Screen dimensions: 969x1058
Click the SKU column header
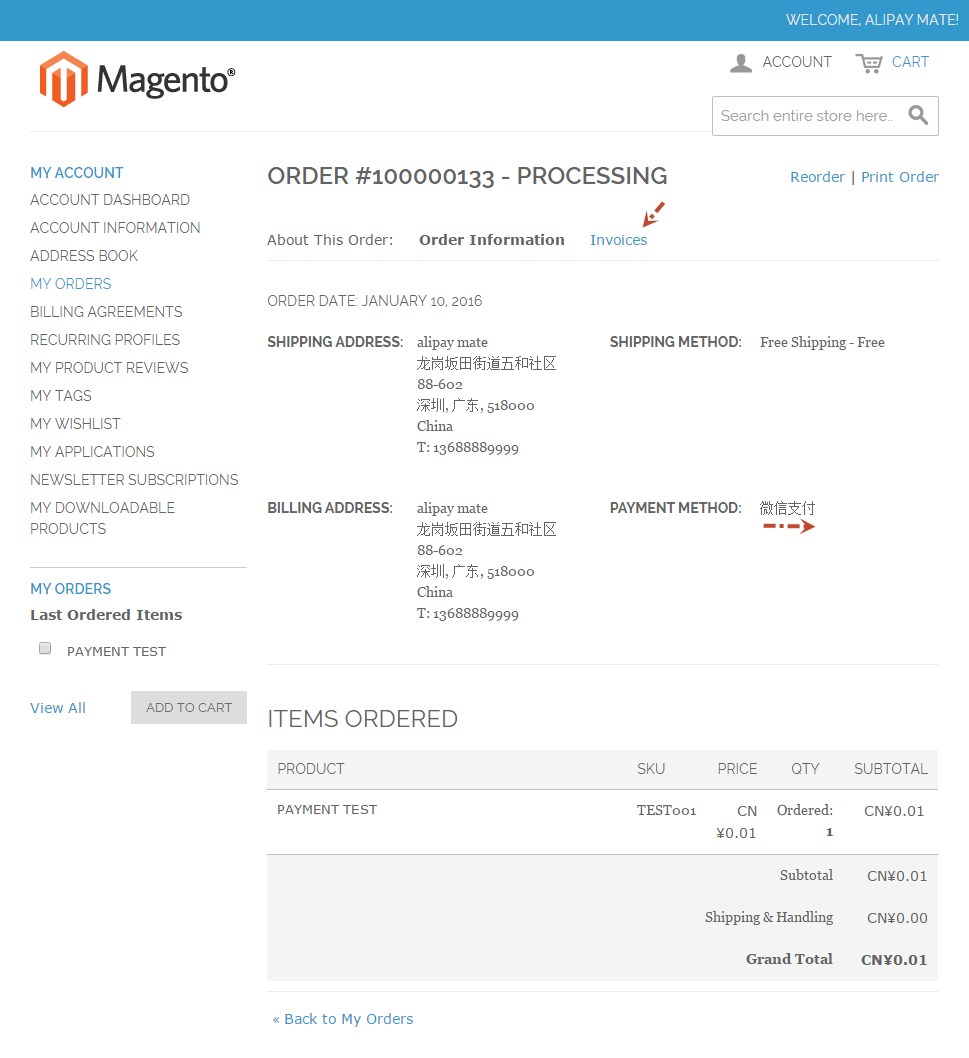(651, 769)
